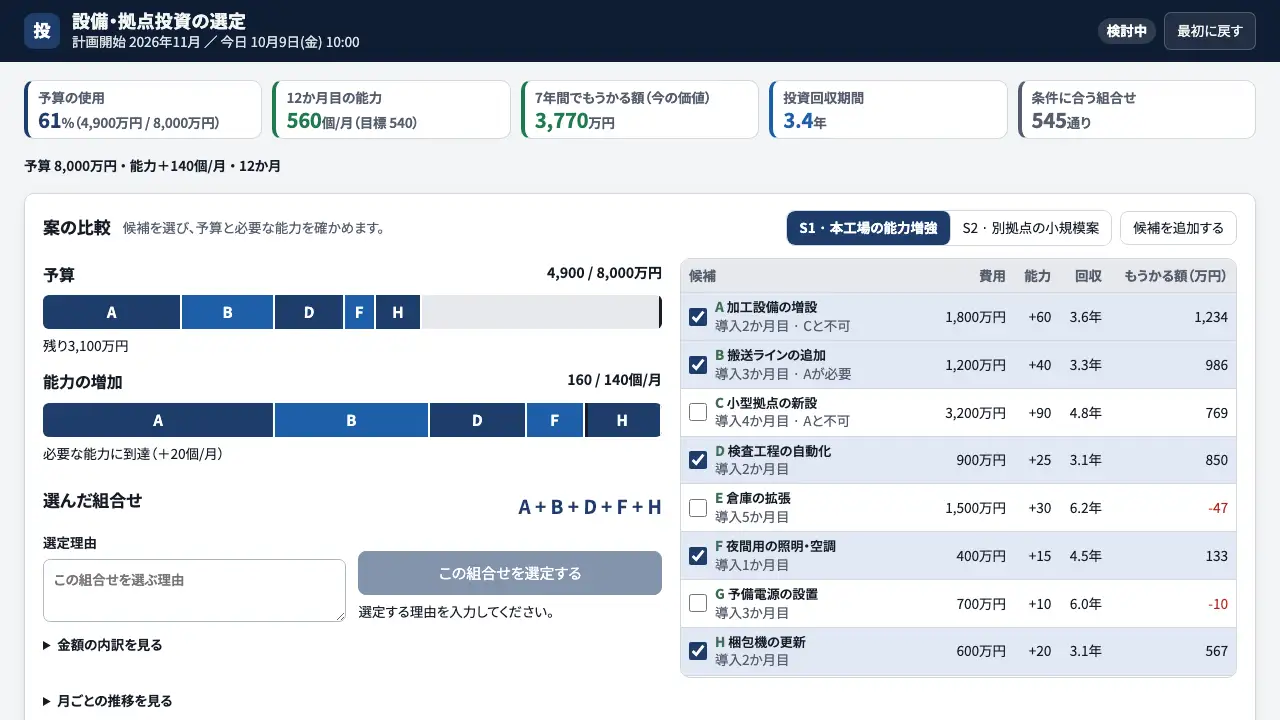Uncheck H 梱包機の更新 candidate
Viewport: 1280px width, 720px height.
click(698, 651)
